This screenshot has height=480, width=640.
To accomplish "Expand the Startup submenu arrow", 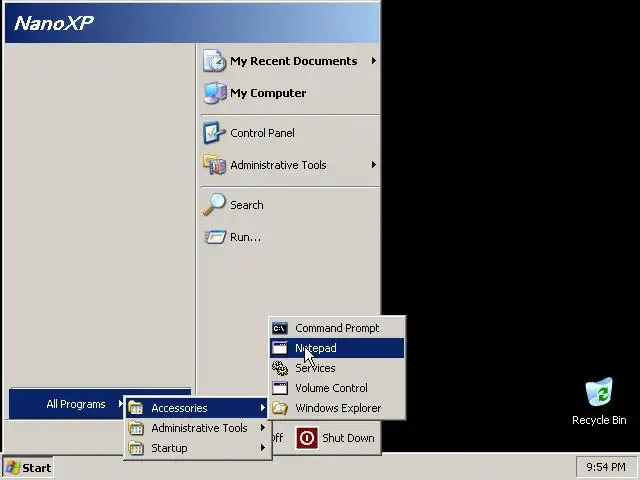I will pyautogui.click(x=263, y=448).
